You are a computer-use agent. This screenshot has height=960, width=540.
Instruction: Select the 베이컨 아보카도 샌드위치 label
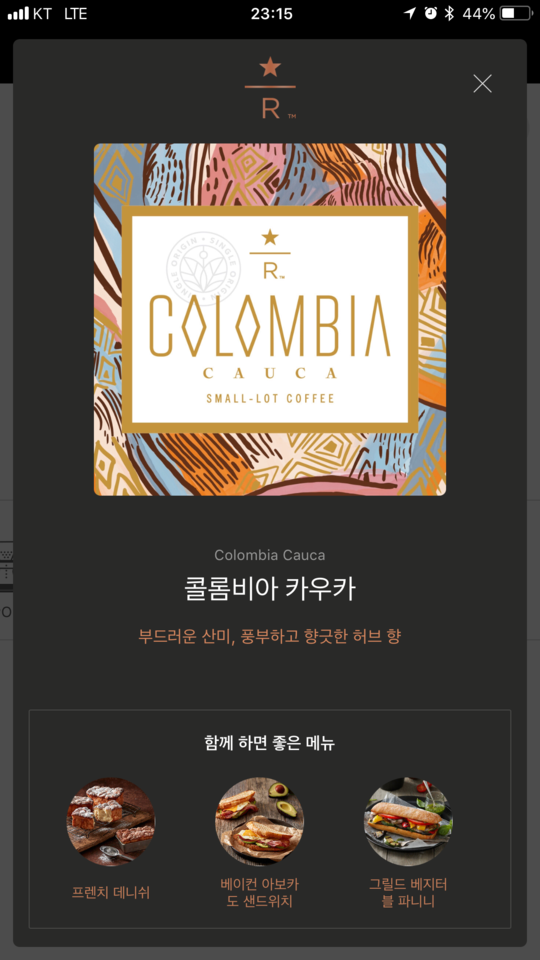260,893
